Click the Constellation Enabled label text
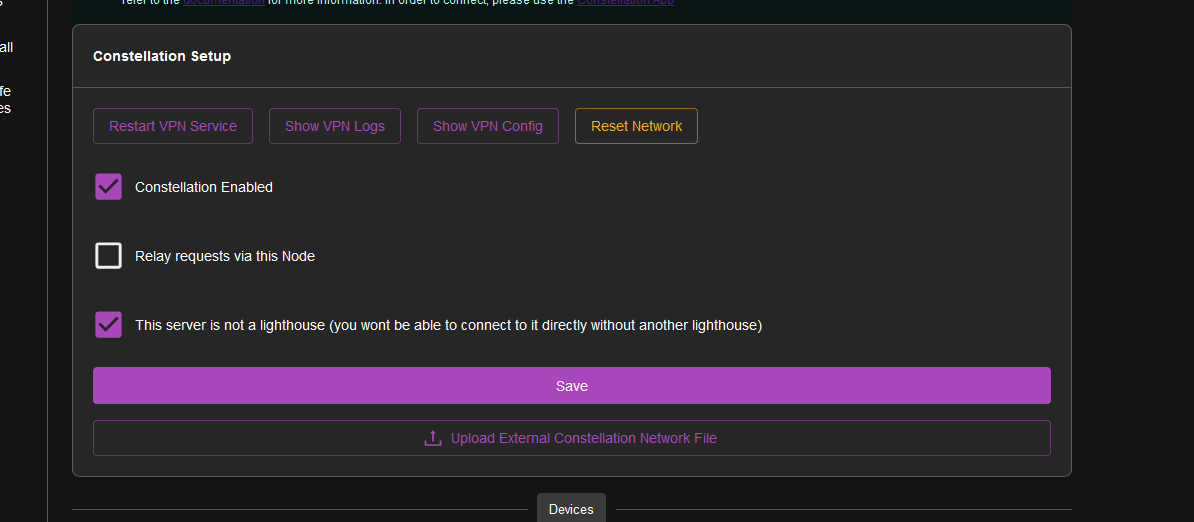This screenshot has width=1194, height=522. (x=204, y=187)
